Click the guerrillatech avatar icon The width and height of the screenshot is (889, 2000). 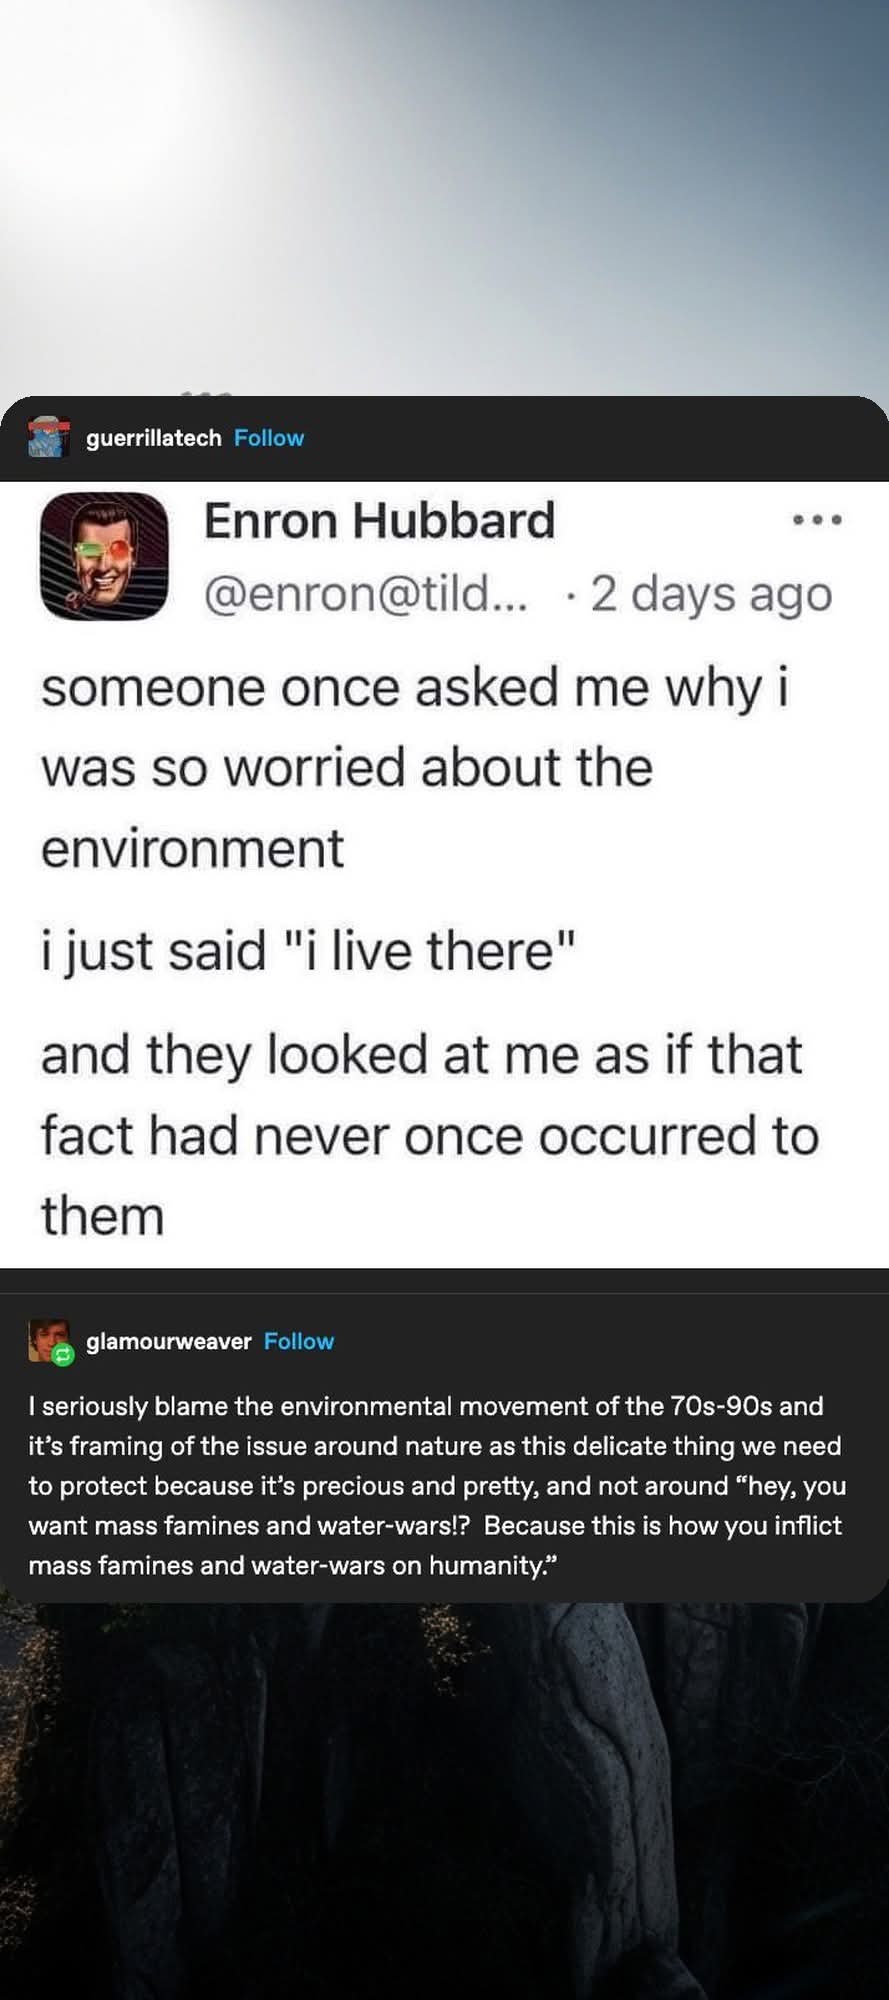[48, 437]
